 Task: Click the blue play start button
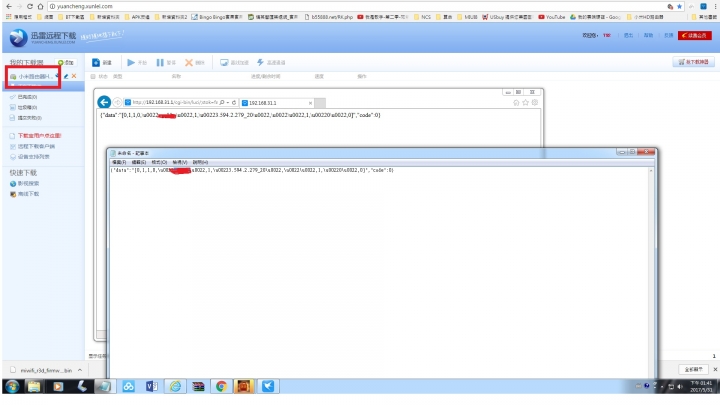[131, 62]
